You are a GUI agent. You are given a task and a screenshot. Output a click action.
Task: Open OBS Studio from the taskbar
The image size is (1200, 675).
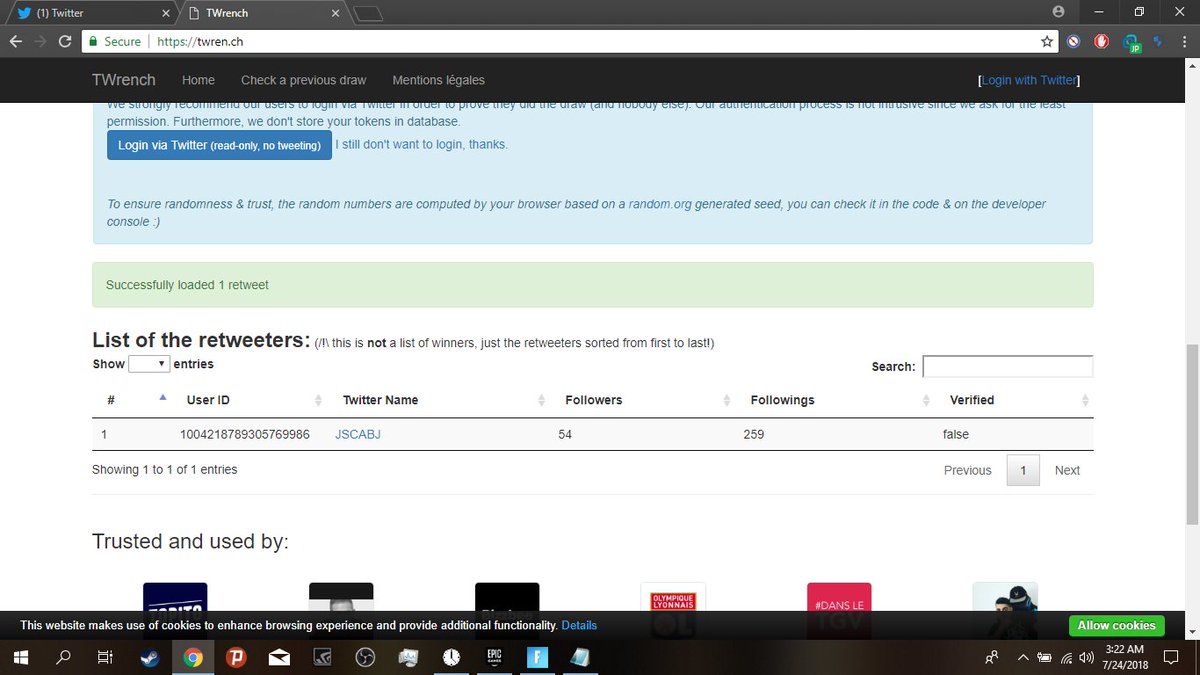pos(365,657)
